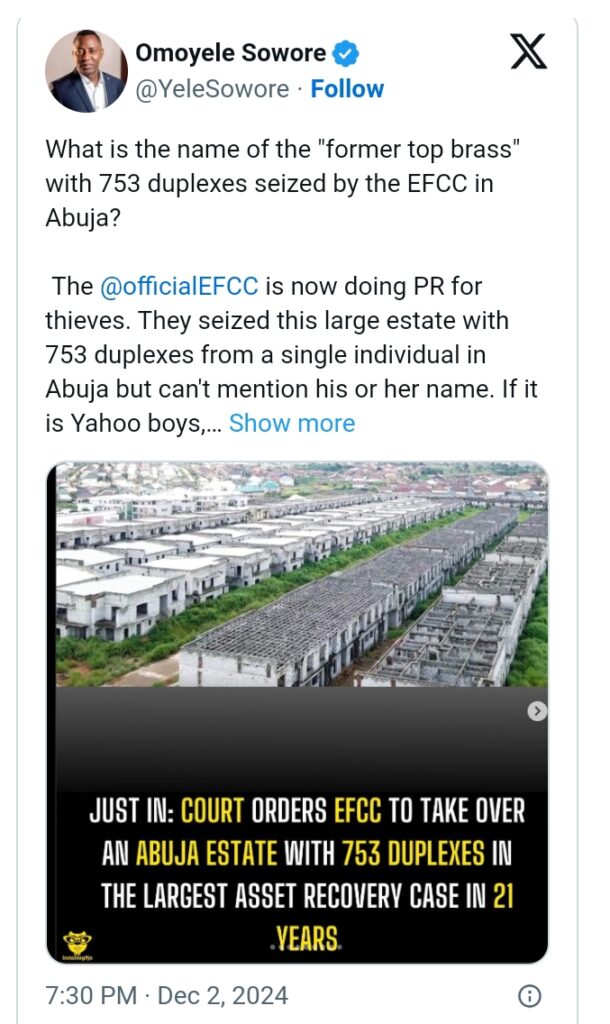Open the info icon beside the timestamp
The width and height of the screenshot is (610, 1024).
530,996
